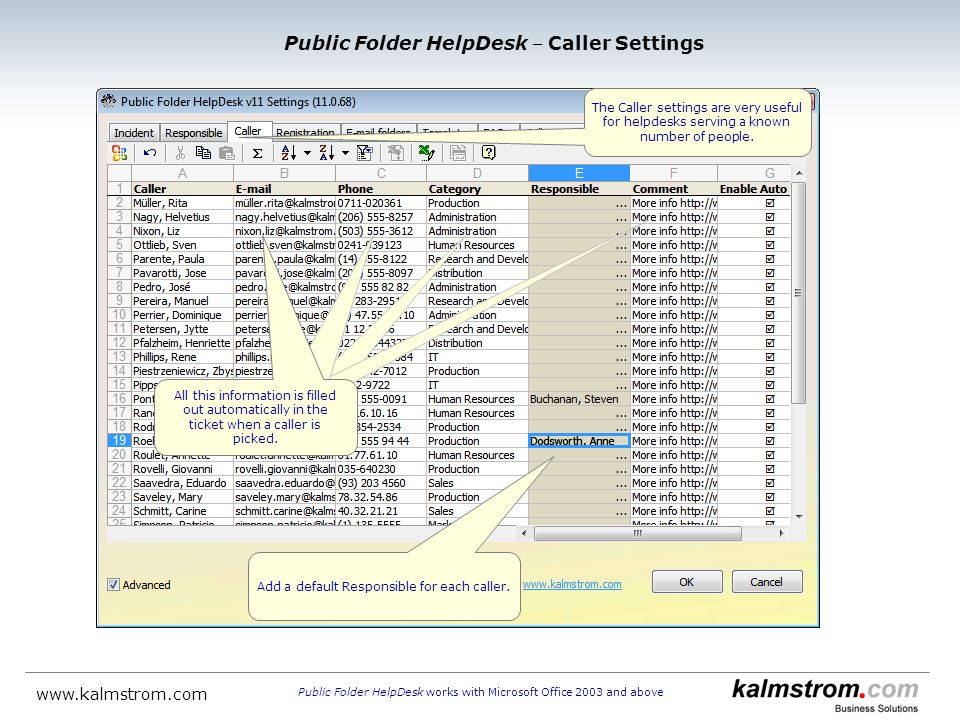Click the Office-style menu icon in the toolbar
The width and height of the screenshot is (960, 720).
[119, 153]
